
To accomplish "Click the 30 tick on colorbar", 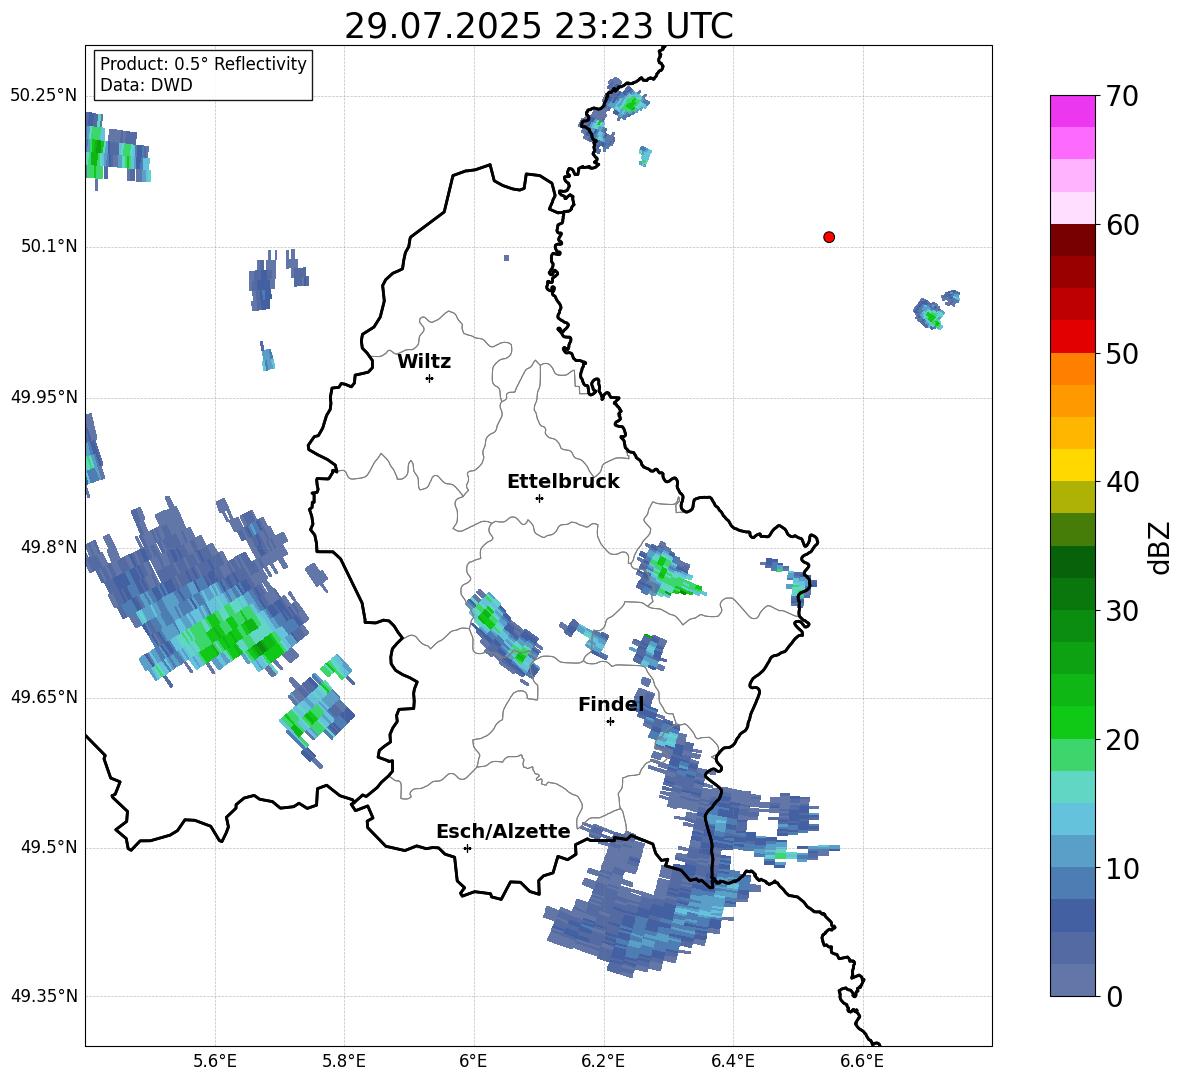I will 1121,611.
